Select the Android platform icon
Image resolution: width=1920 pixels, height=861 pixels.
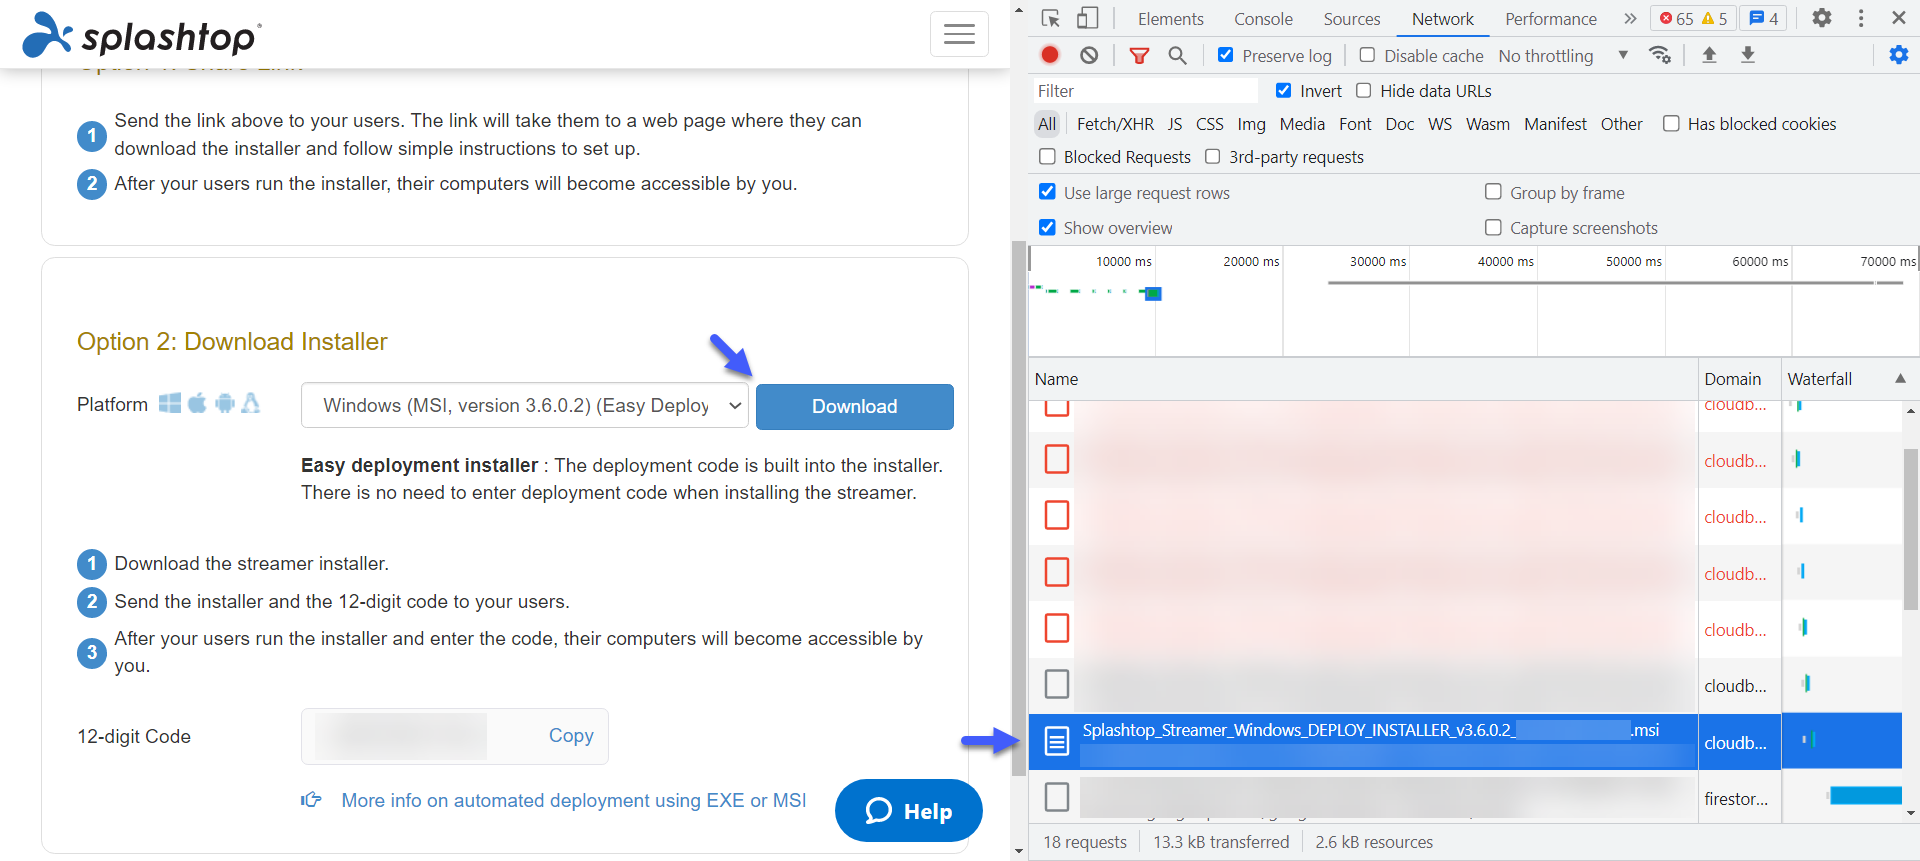225,403
